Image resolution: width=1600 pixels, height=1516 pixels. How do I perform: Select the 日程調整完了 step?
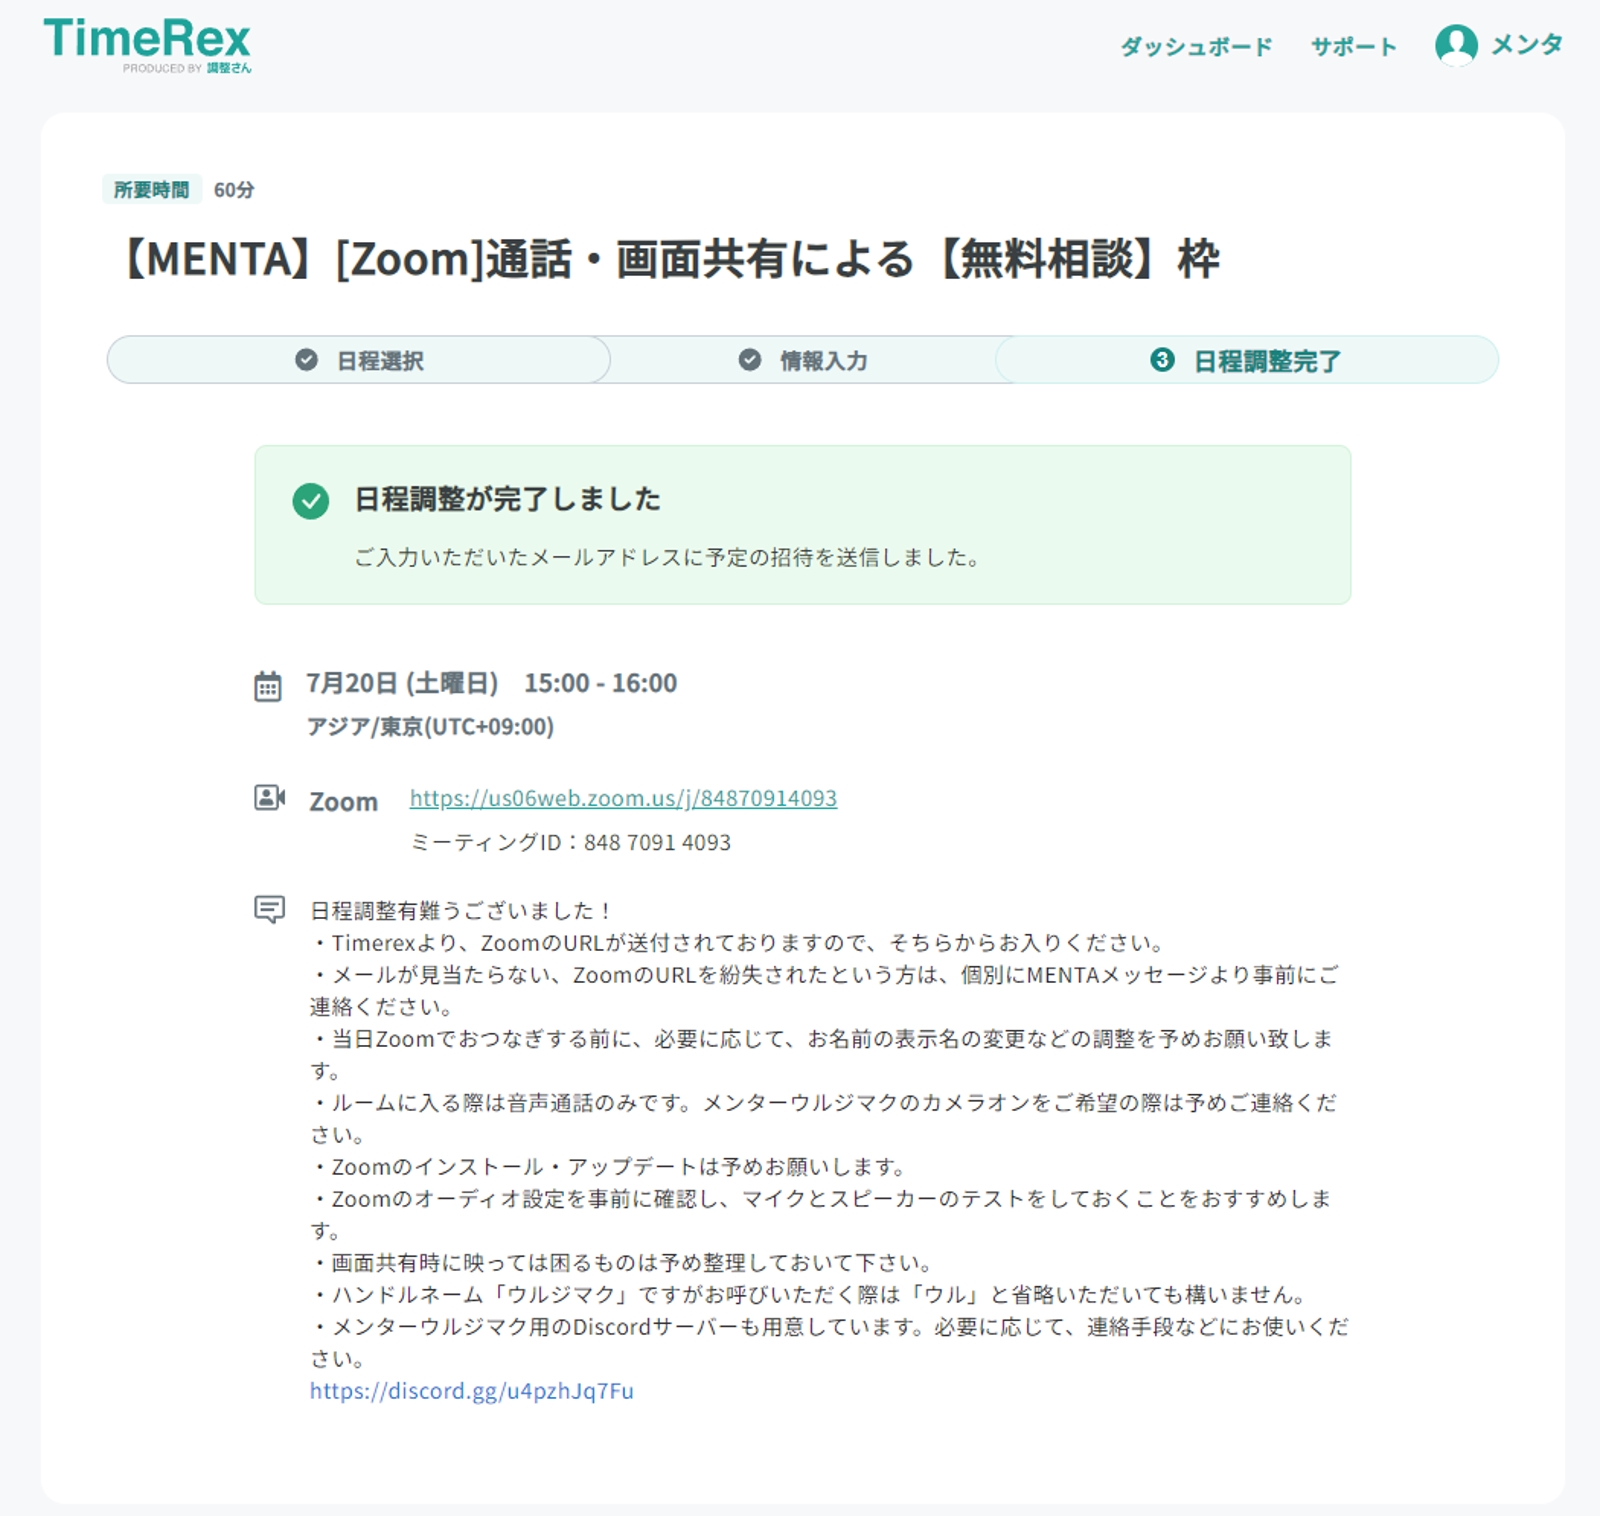click(1246, 360)
